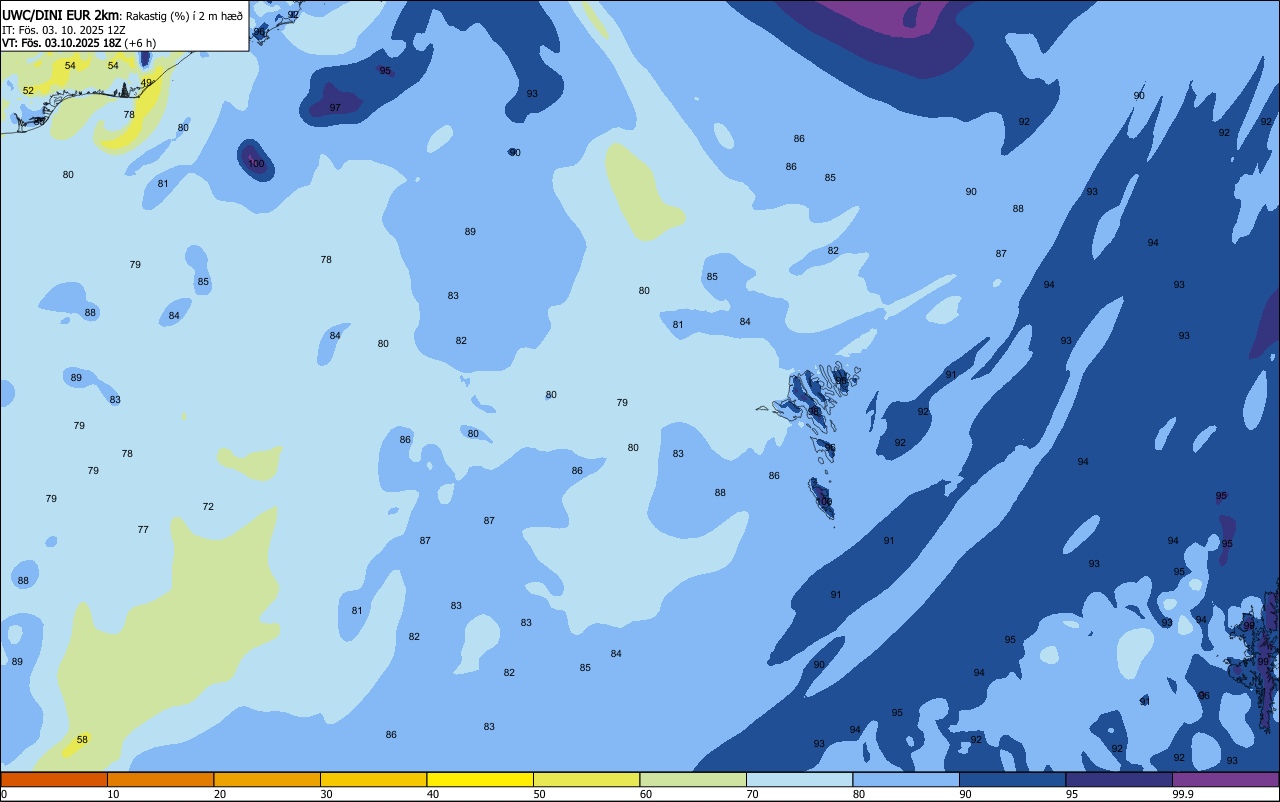Select the orange 10–20 legend color segment
The height and width of the screenshot is (802, 1280).
pyautogui.click(x=160, y=779)
